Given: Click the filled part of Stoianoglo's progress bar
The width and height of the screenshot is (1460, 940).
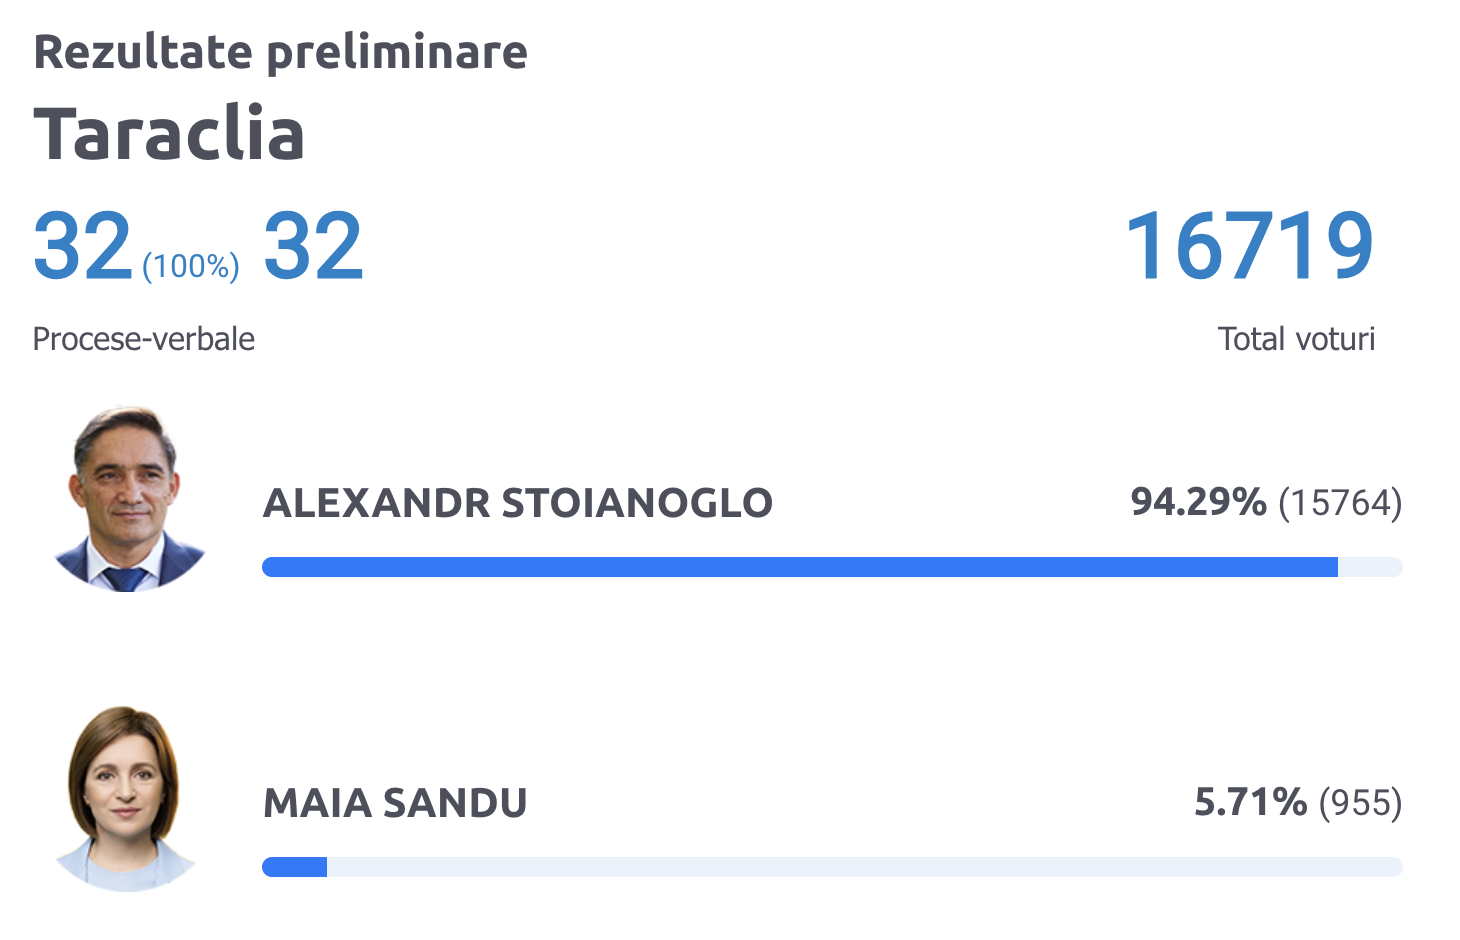Looking at the screenshot, I should [800, 567].
